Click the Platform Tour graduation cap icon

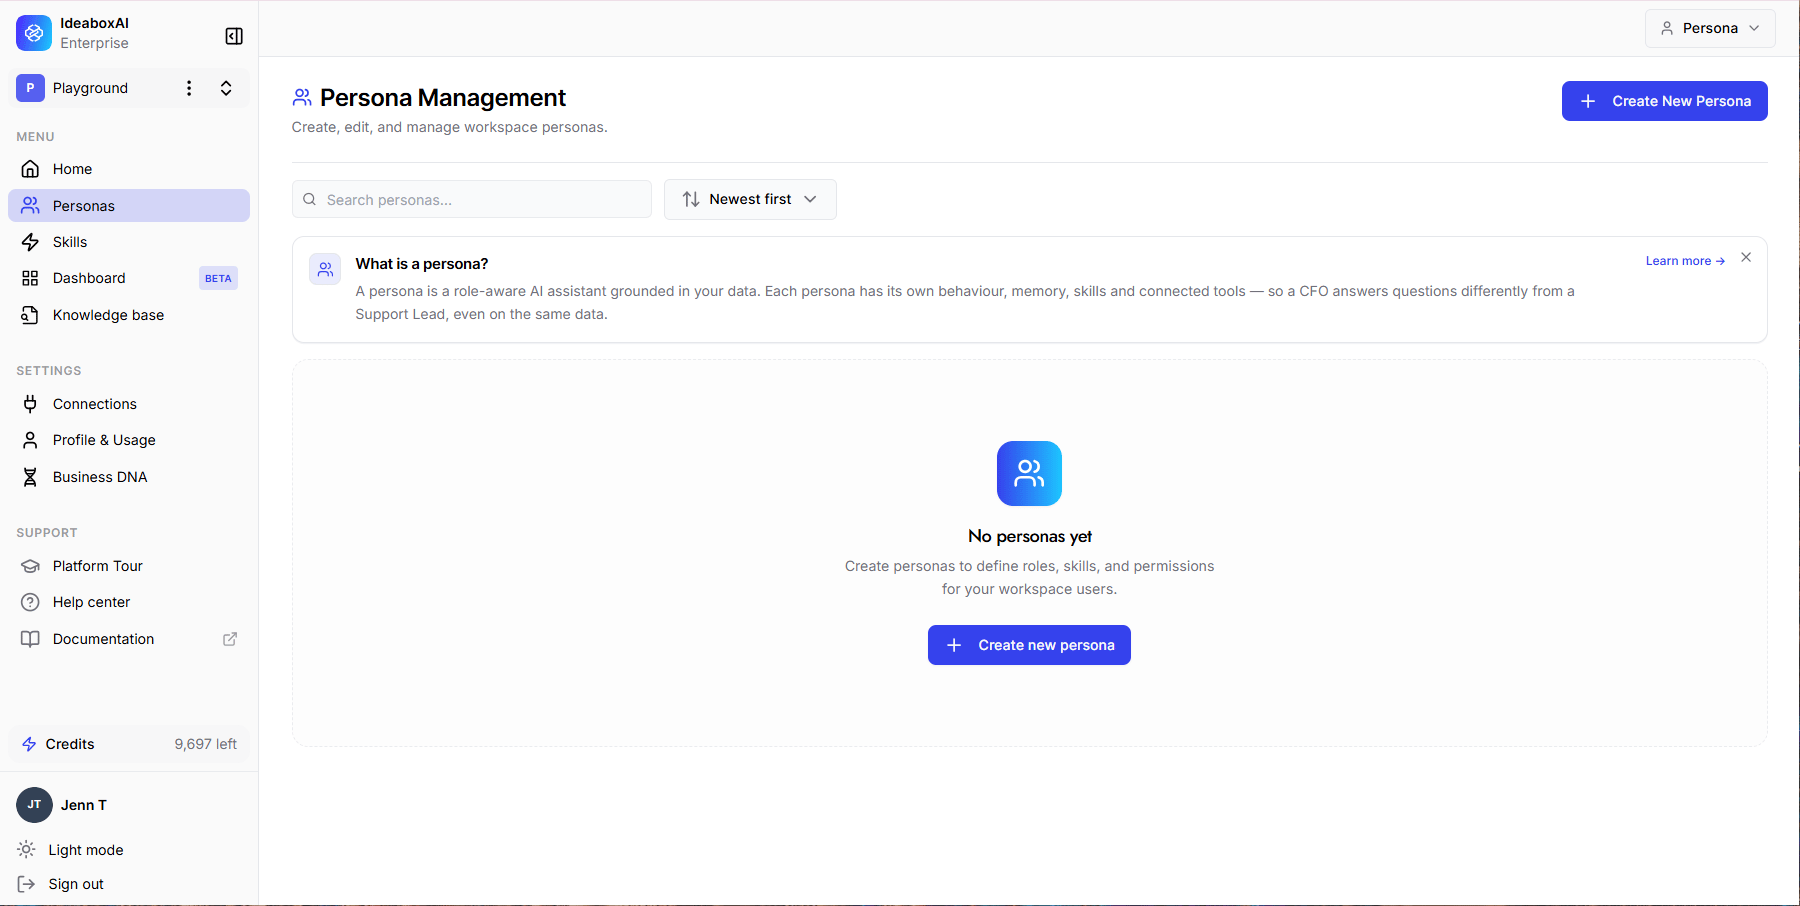pos(30,566)
